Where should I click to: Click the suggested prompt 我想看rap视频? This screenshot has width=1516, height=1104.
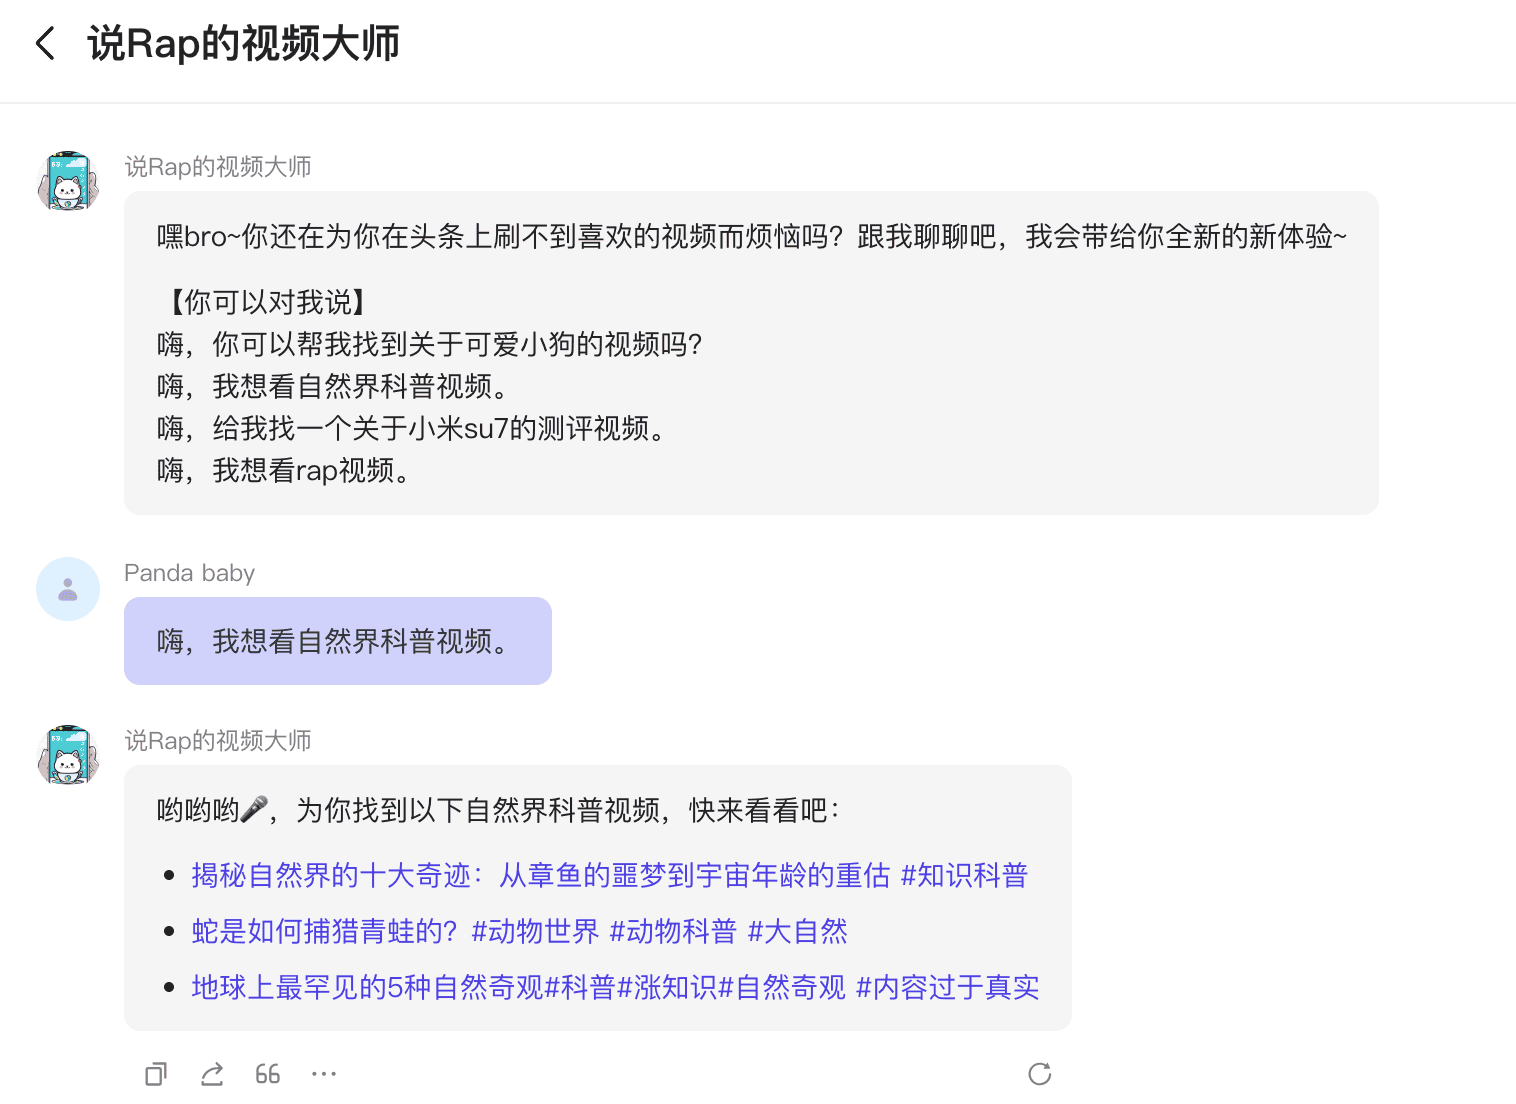pyautogui.click(x=284, y=471)
